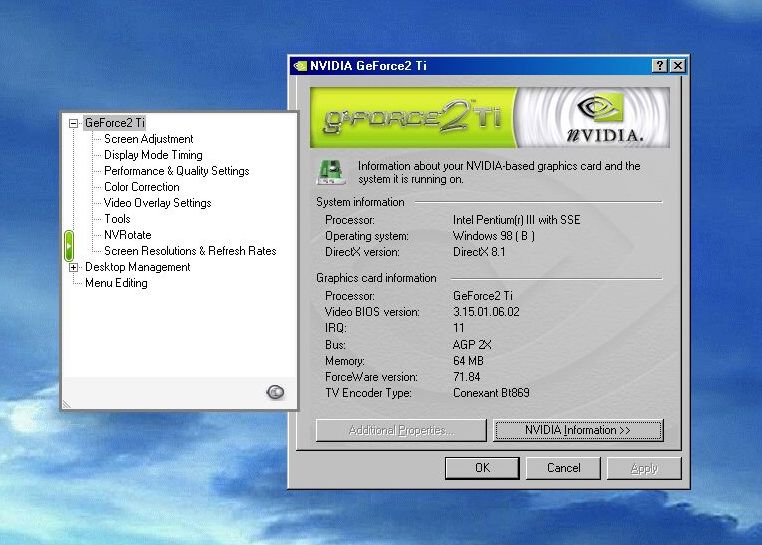Open Screen Adjustment settings
The image size is (762, 545).
(148, 139)
